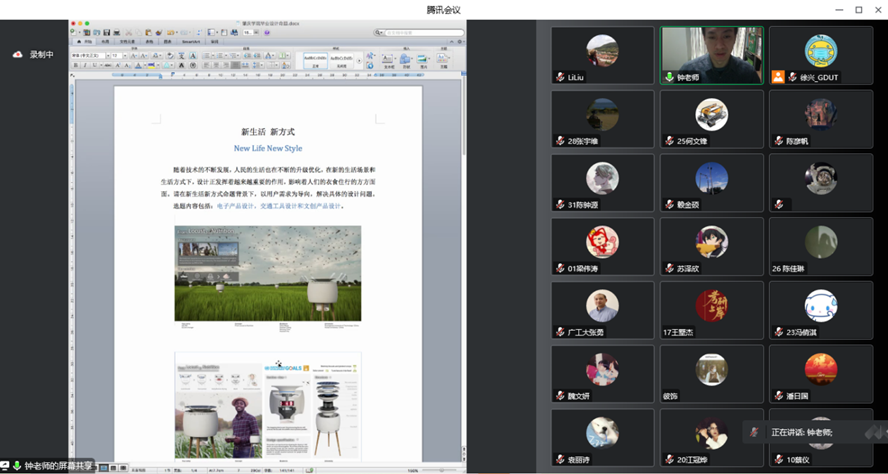Viewport: 888px width, 474px height.
Task: Click the screen-share icon beside 钟老师的屏幕共享
Action: coord(6,466)
